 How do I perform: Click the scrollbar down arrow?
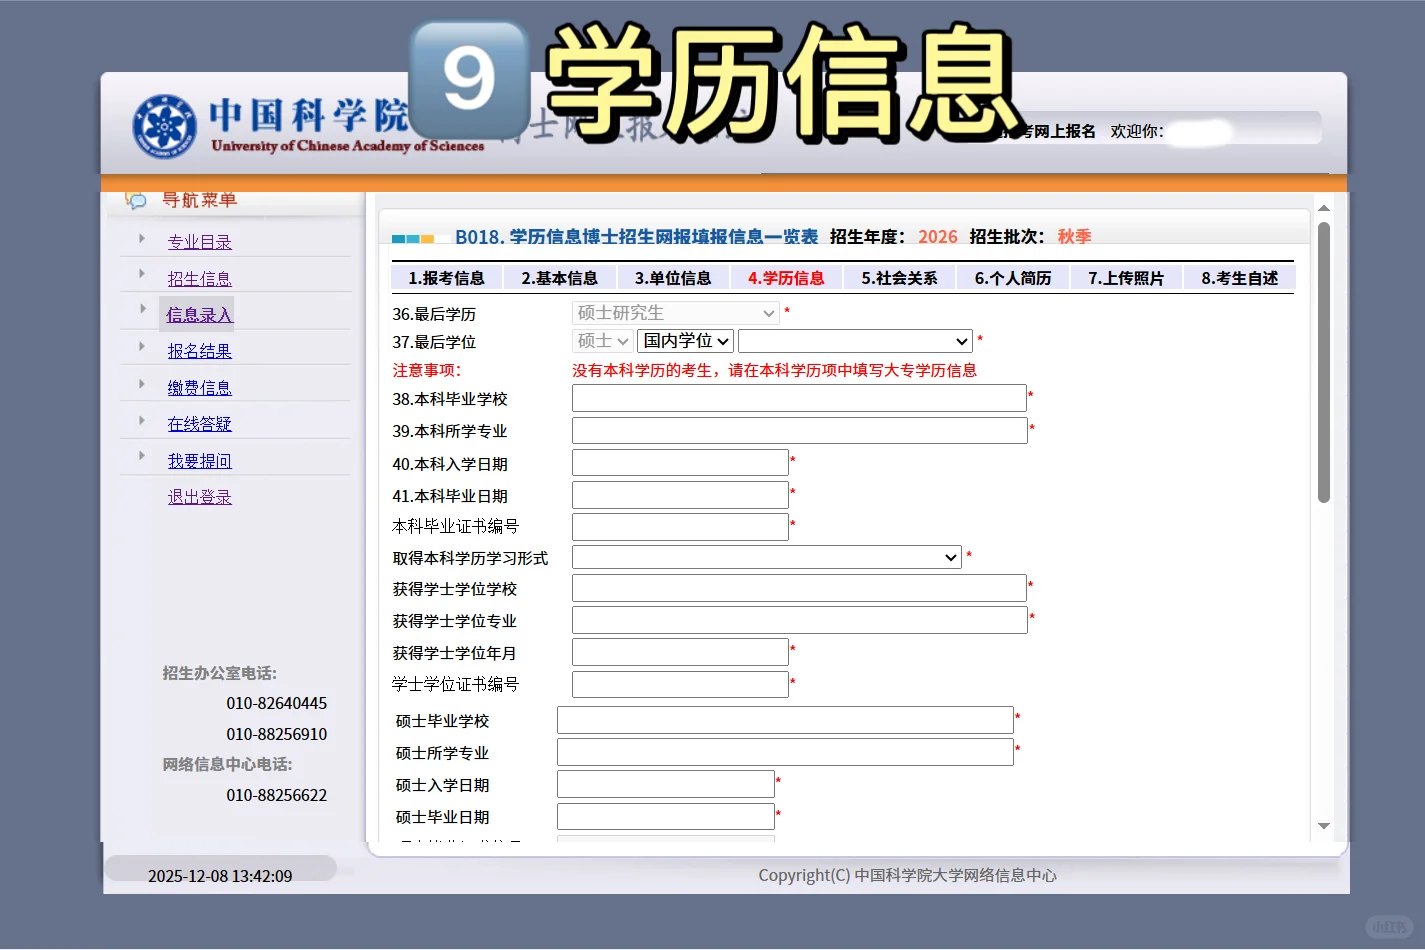coord(1323,826)
